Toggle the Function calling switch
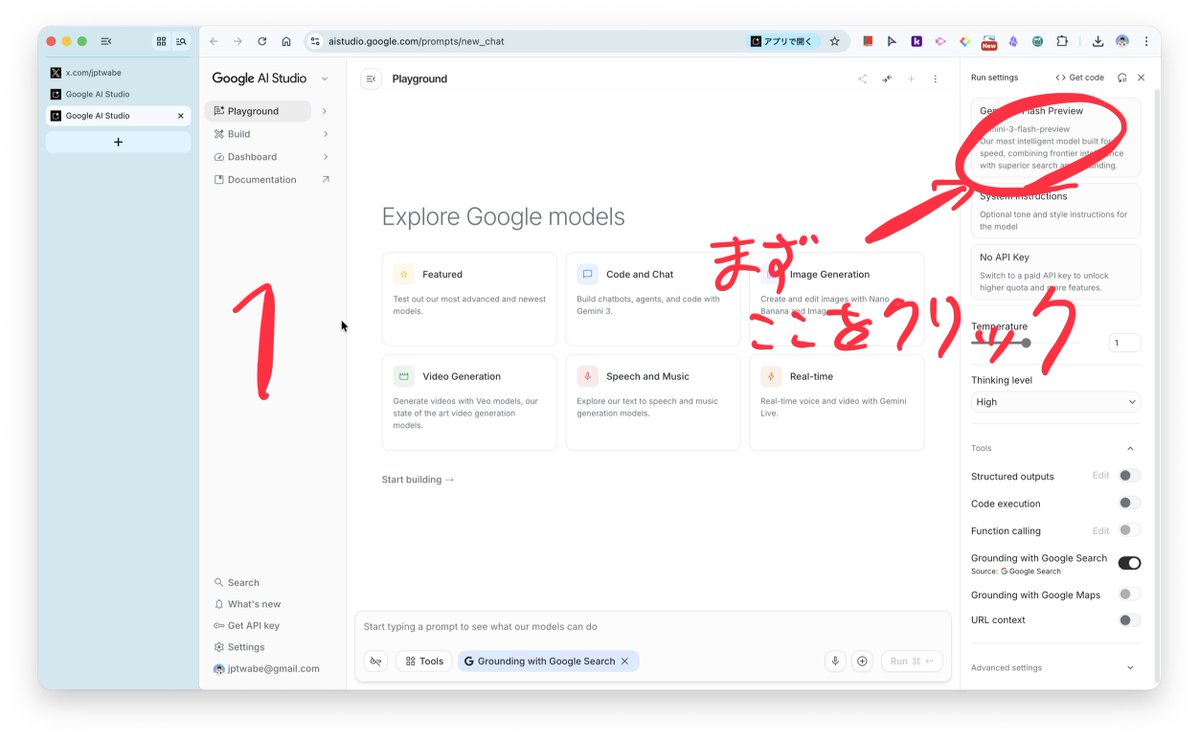Viewport: 1199px width, 740px height. [1129, 530]
